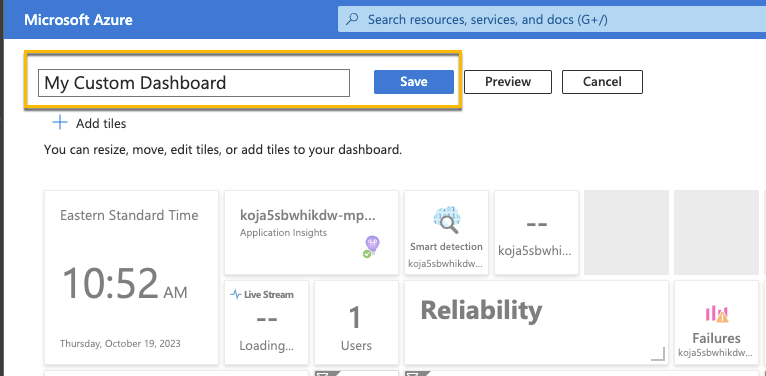Open the Application Insights lightbulb icon

coord(372,246)
